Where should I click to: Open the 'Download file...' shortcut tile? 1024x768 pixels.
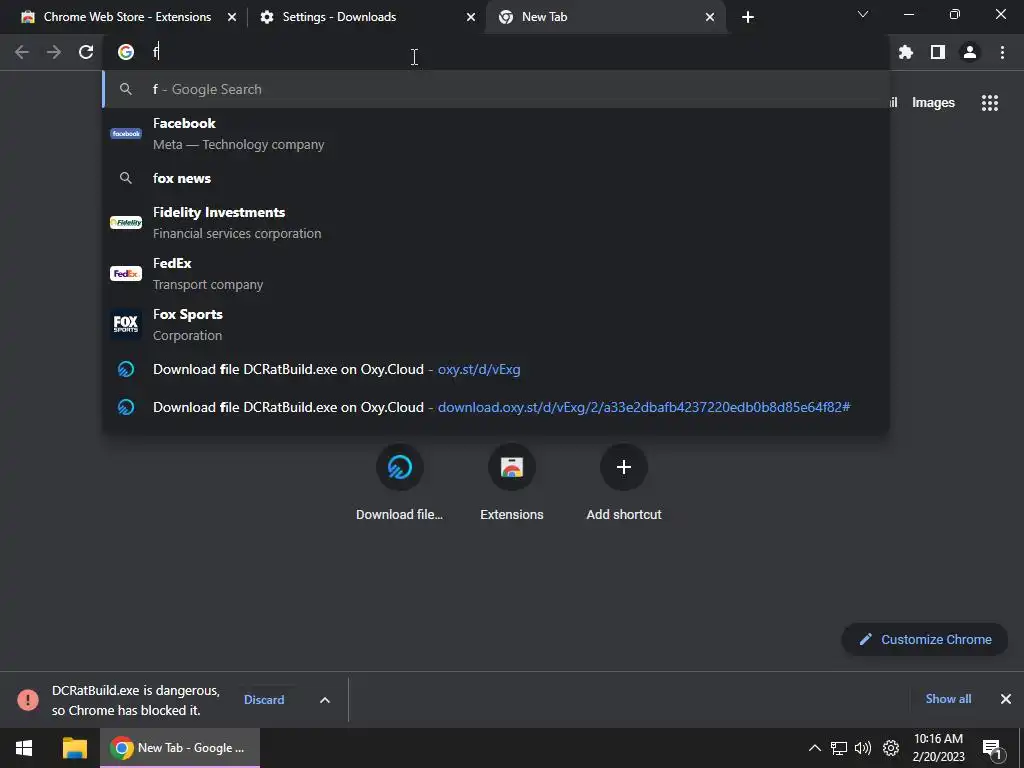(400, 483)
